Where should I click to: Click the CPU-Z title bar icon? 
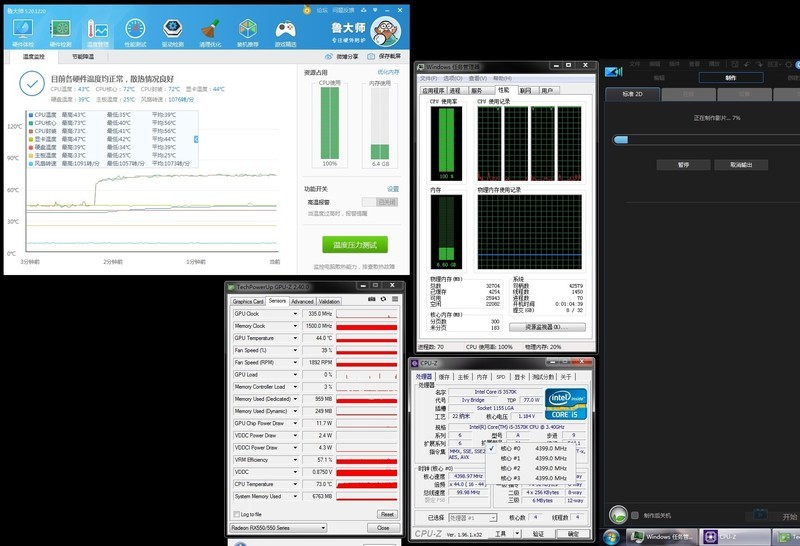tap(415, 363)
